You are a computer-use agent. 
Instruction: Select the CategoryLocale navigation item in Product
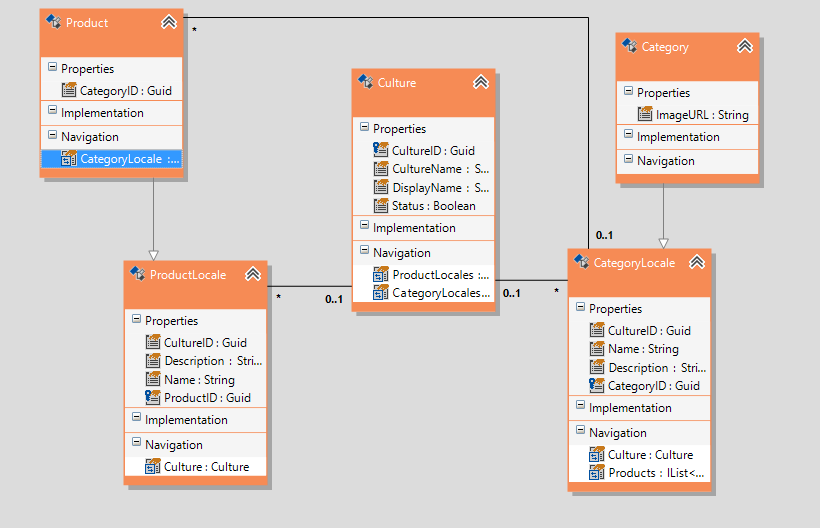[x=112, y=159]
